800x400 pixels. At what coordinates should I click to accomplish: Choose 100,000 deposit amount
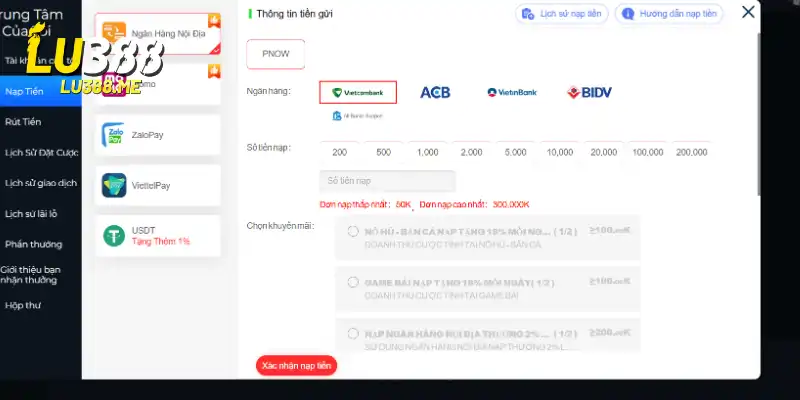(x=647, y=152)
